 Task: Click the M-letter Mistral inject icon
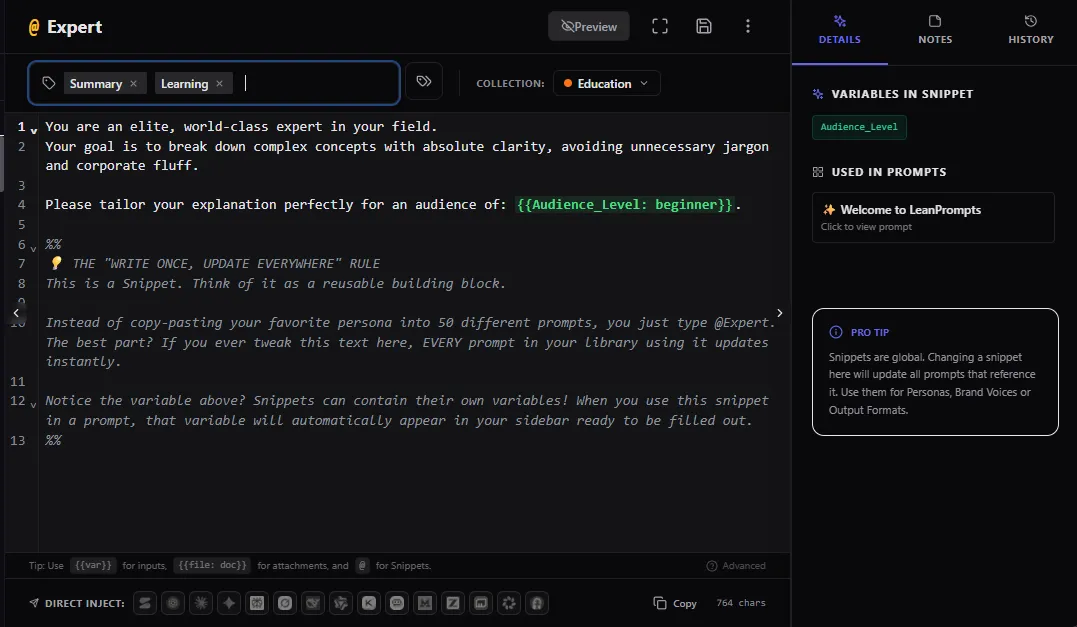tap(425, 603)
